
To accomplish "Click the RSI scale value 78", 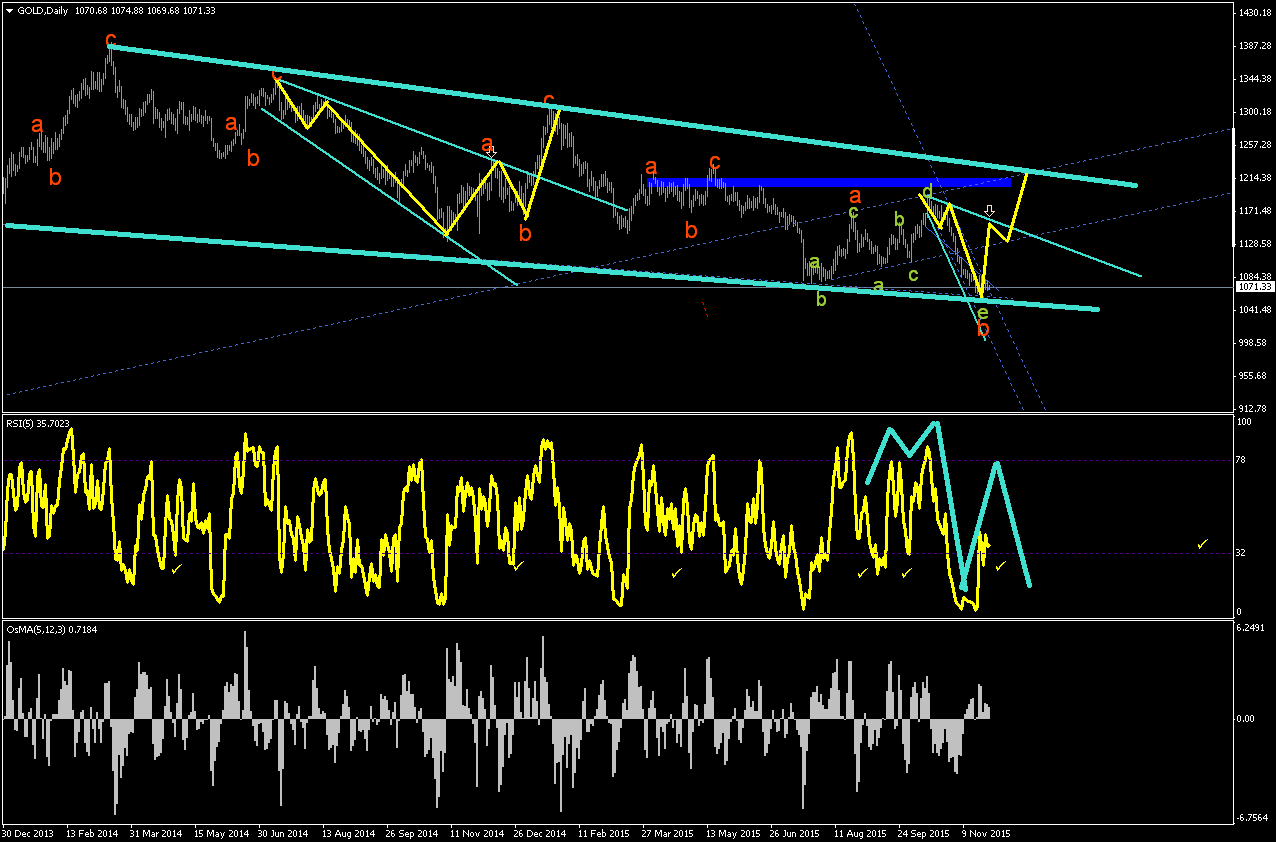I will 1243,459.
